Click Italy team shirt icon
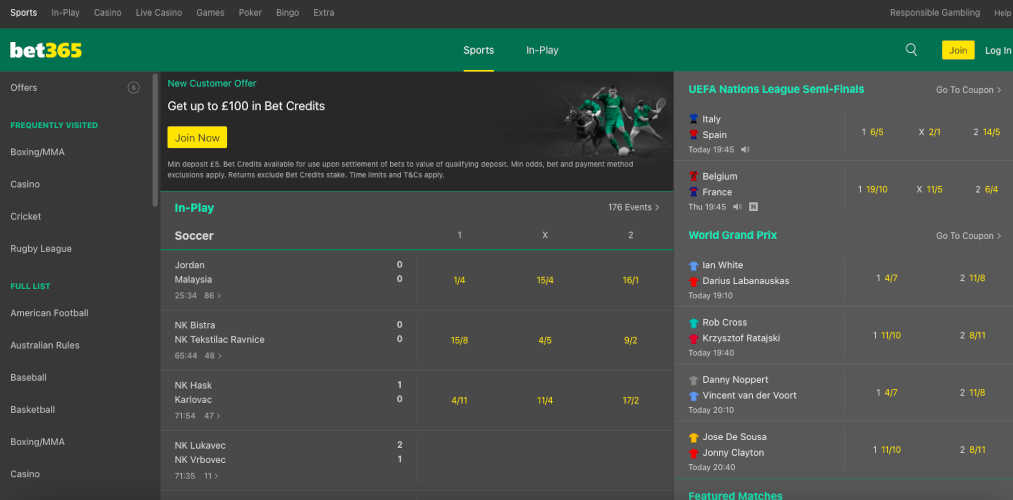Screen dimensions: 1013x500 click(x=694, y=119)
